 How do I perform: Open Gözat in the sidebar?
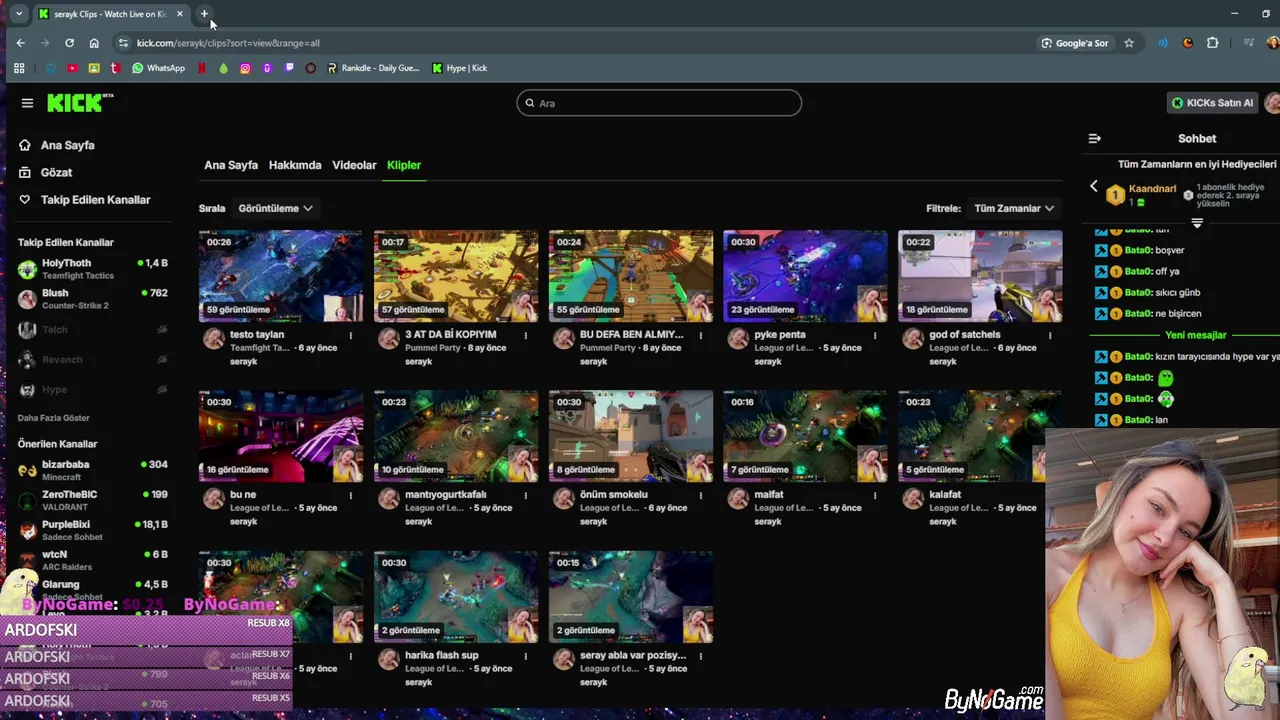click(x=46, y=172)
